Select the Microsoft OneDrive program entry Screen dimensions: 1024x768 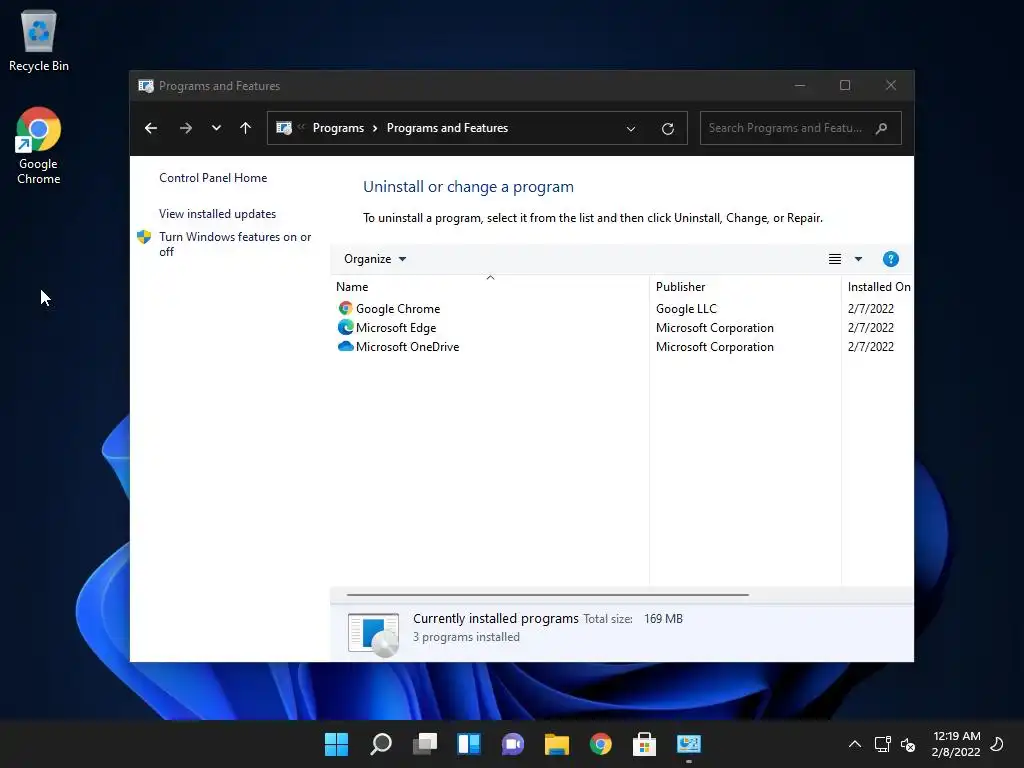tap(408, 347)
